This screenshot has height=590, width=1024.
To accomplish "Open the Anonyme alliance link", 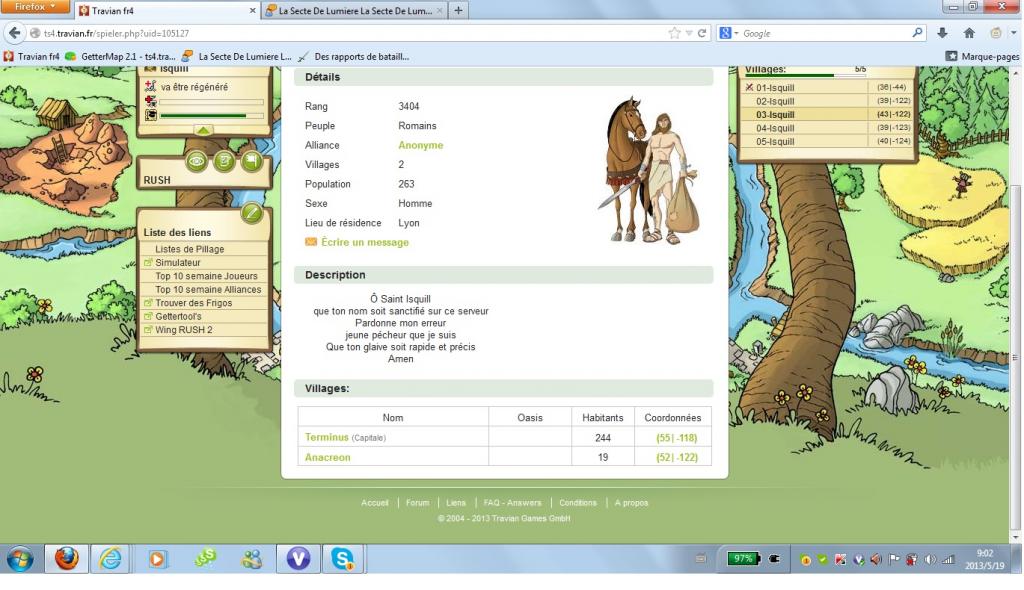I will (x=421, y=145).
